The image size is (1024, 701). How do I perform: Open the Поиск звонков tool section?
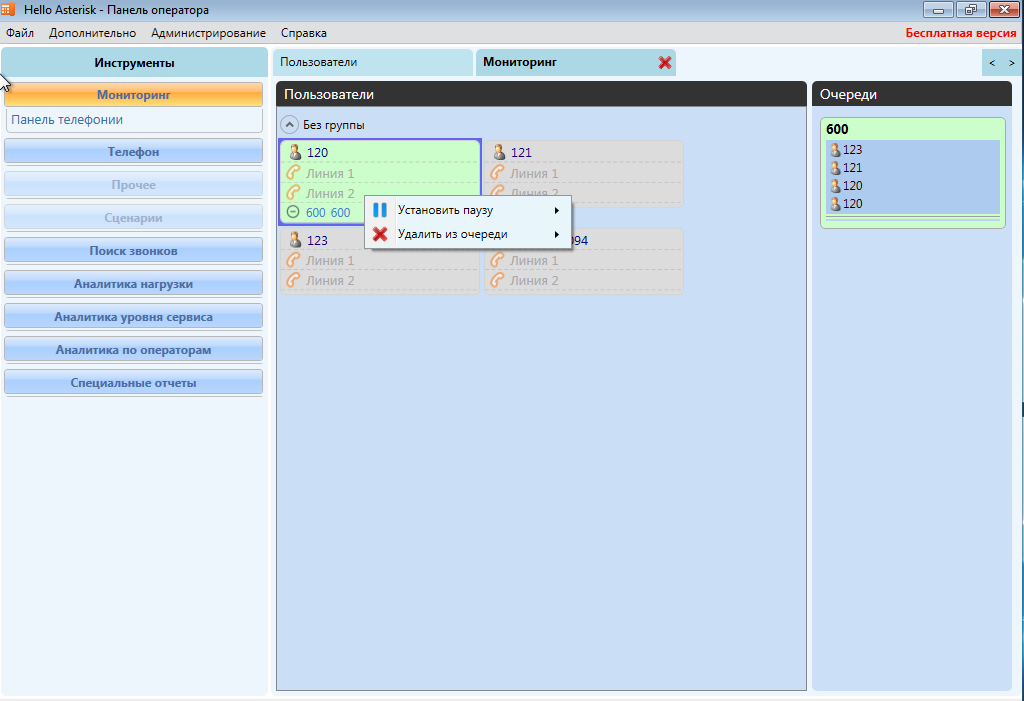133,250
